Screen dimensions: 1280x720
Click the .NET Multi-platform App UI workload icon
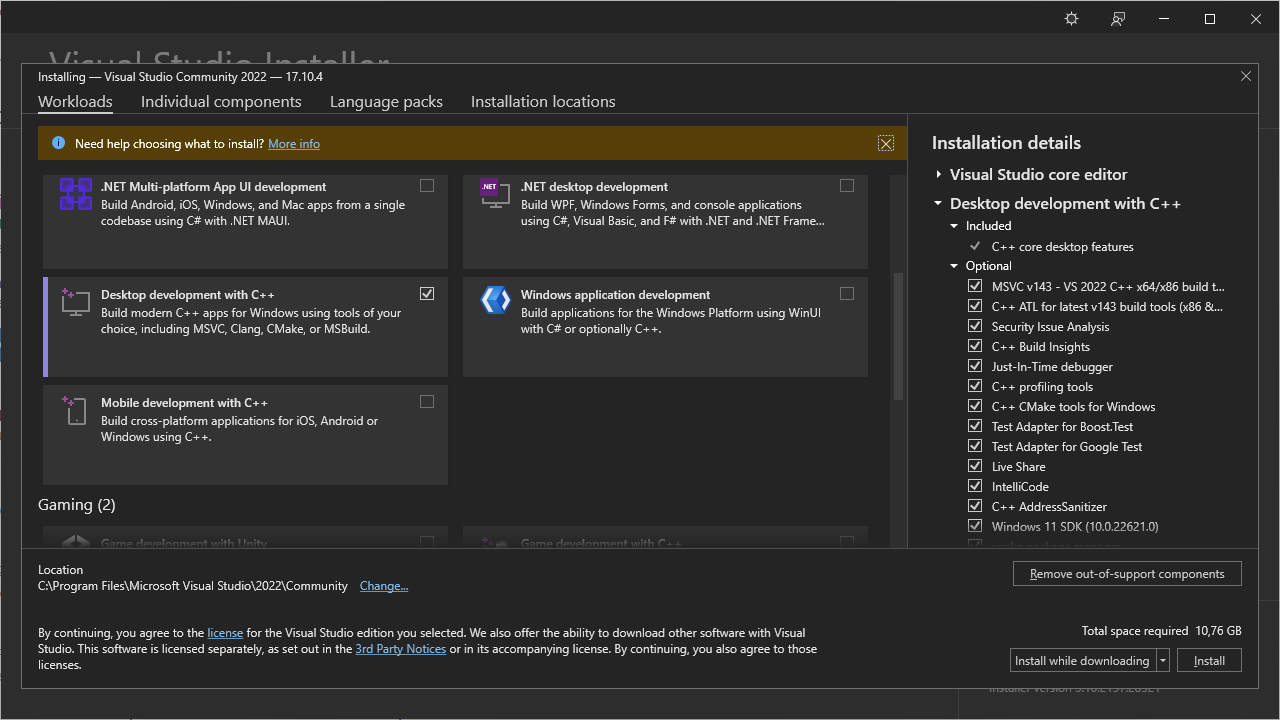(76, 194)
